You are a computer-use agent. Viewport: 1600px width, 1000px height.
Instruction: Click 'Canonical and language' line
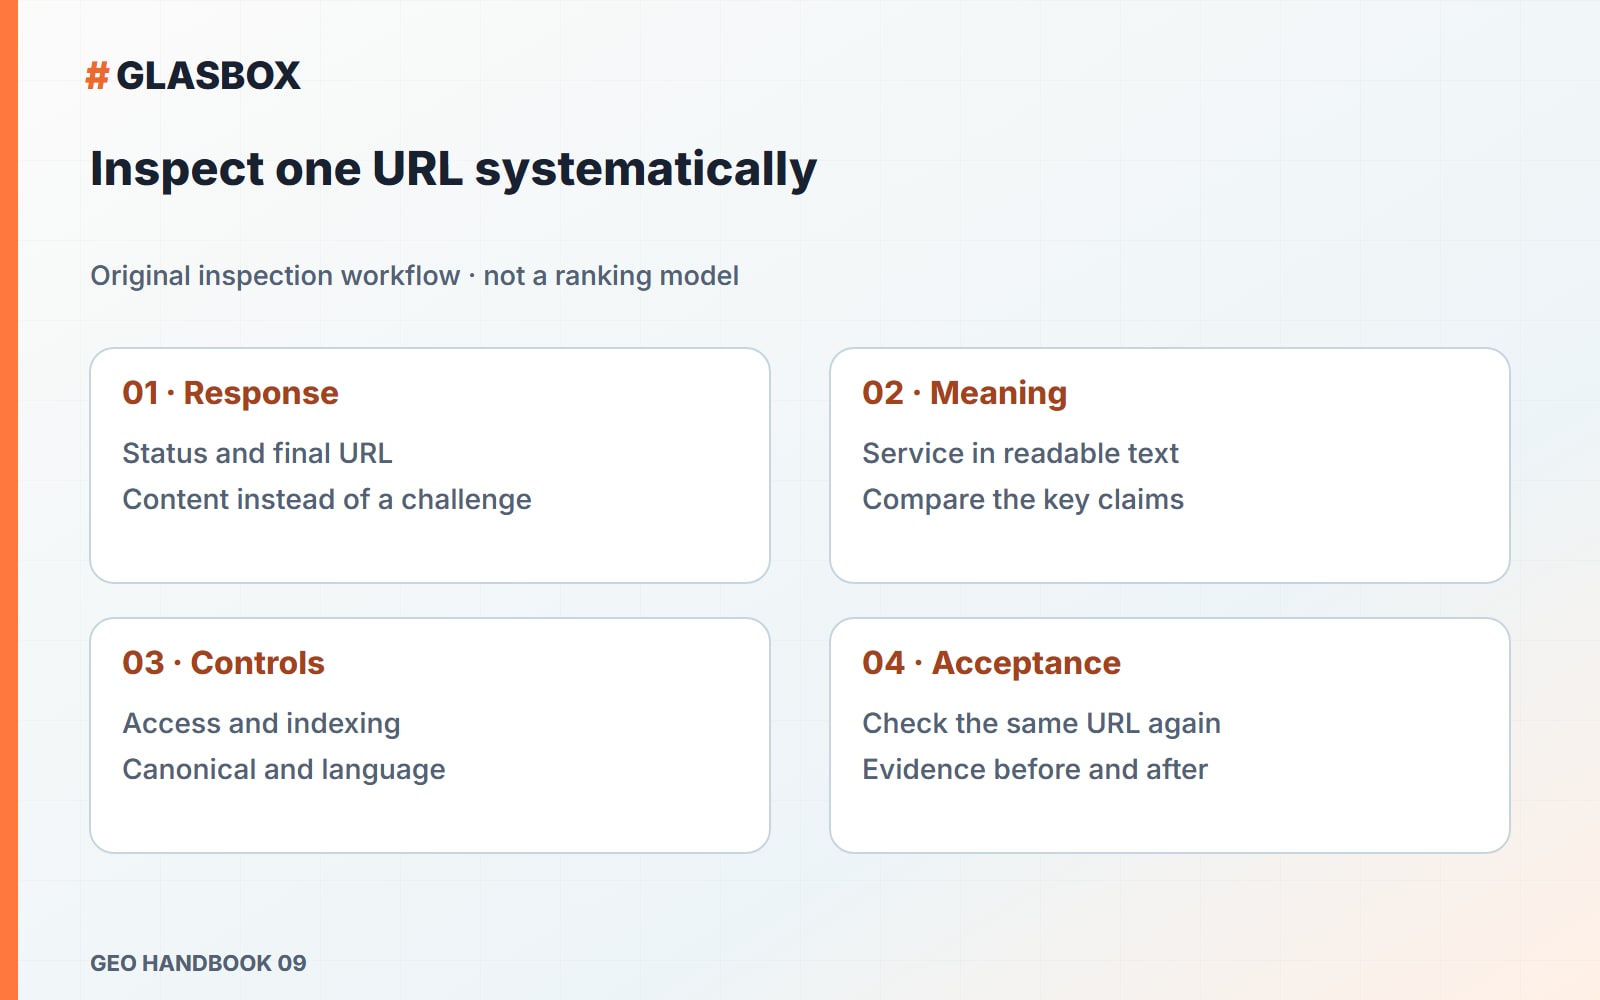[284, 769]
